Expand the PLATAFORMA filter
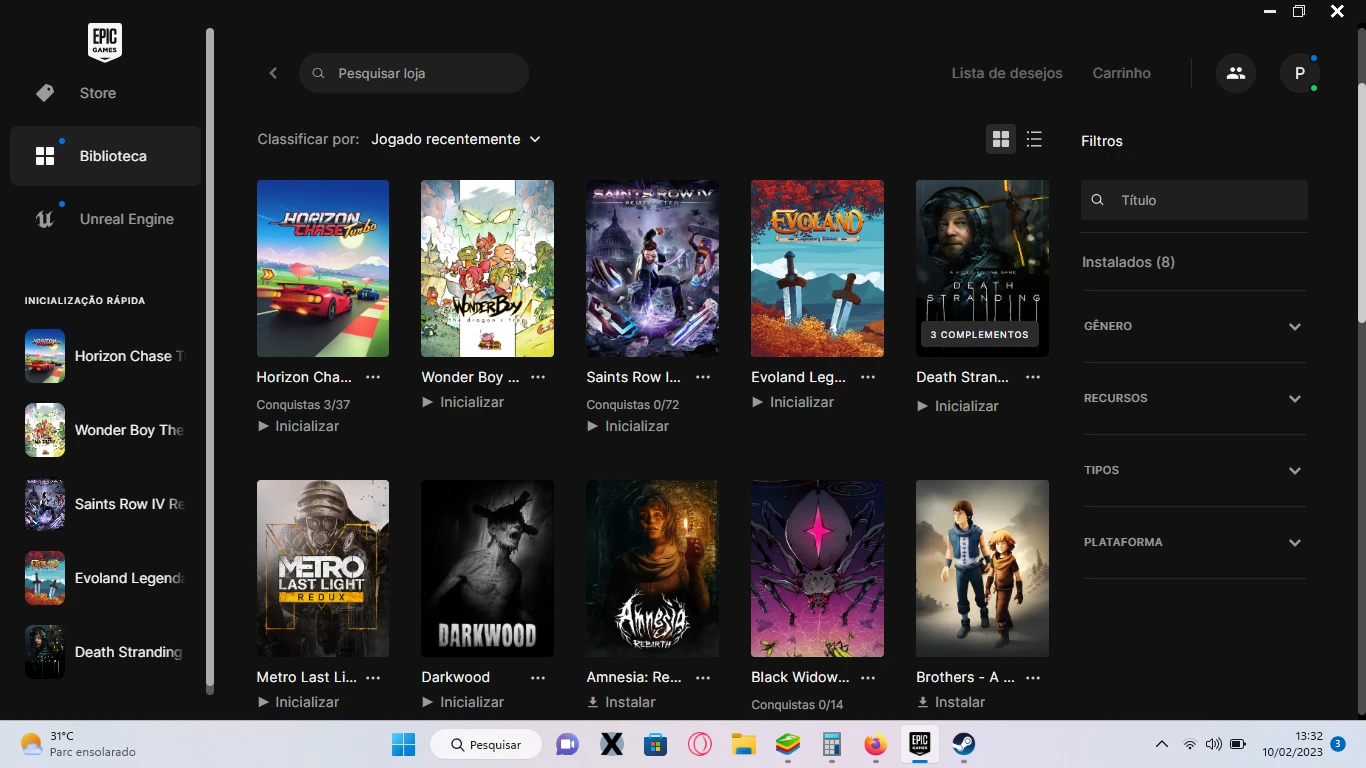Screen dimensions: 1366x768 click(x=1194, y=542)
